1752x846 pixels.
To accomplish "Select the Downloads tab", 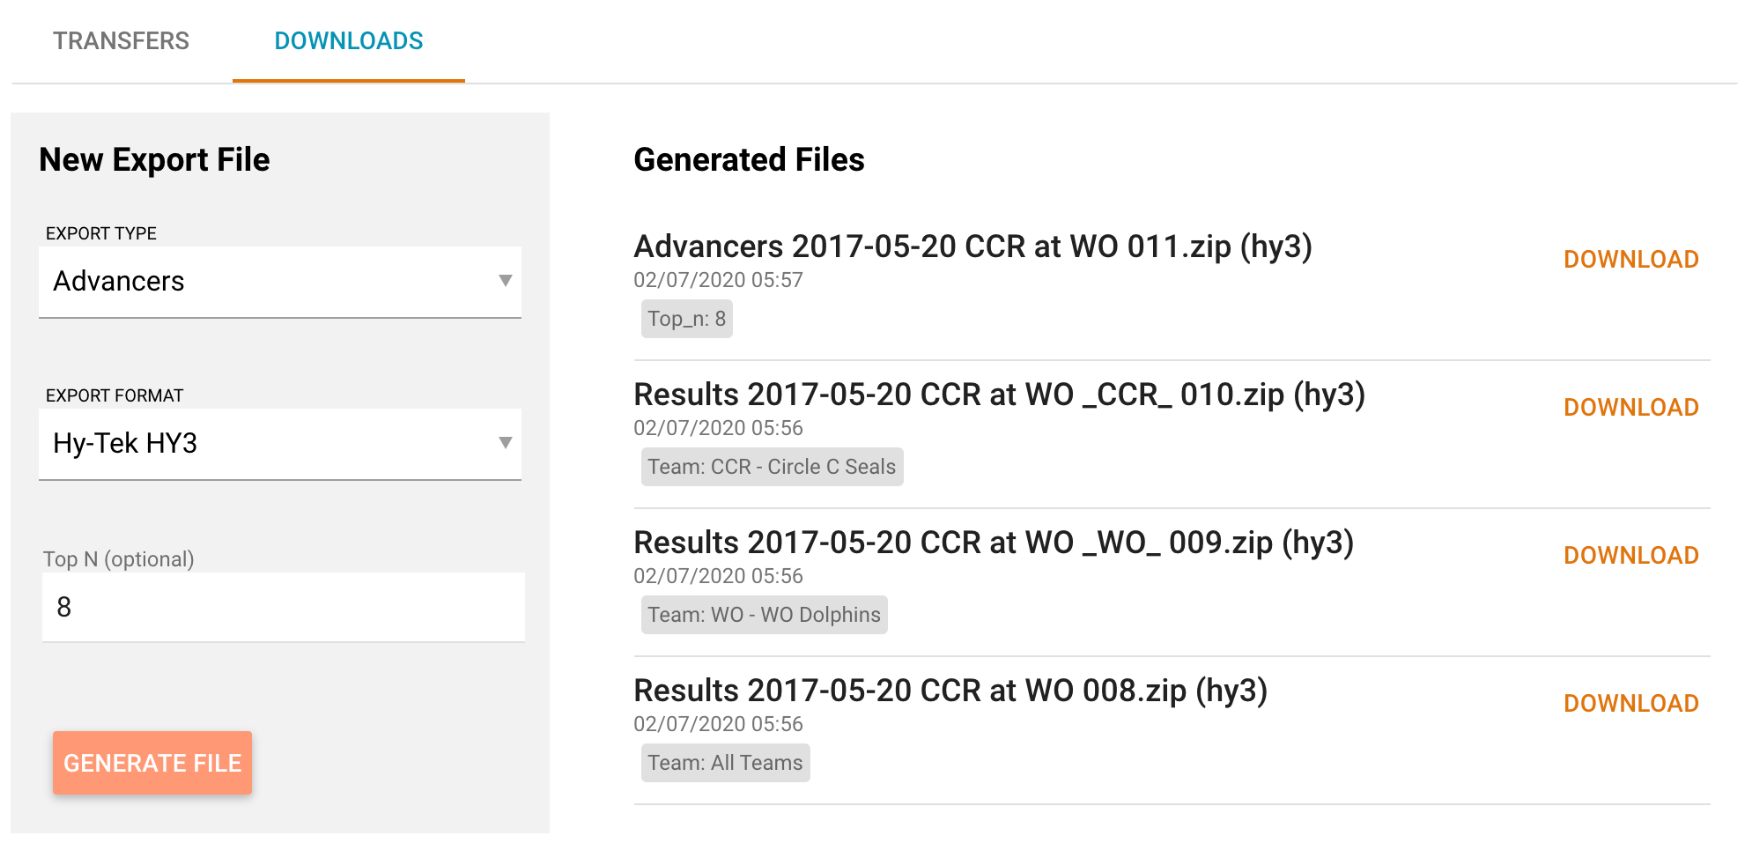I will tap(348, 41).
